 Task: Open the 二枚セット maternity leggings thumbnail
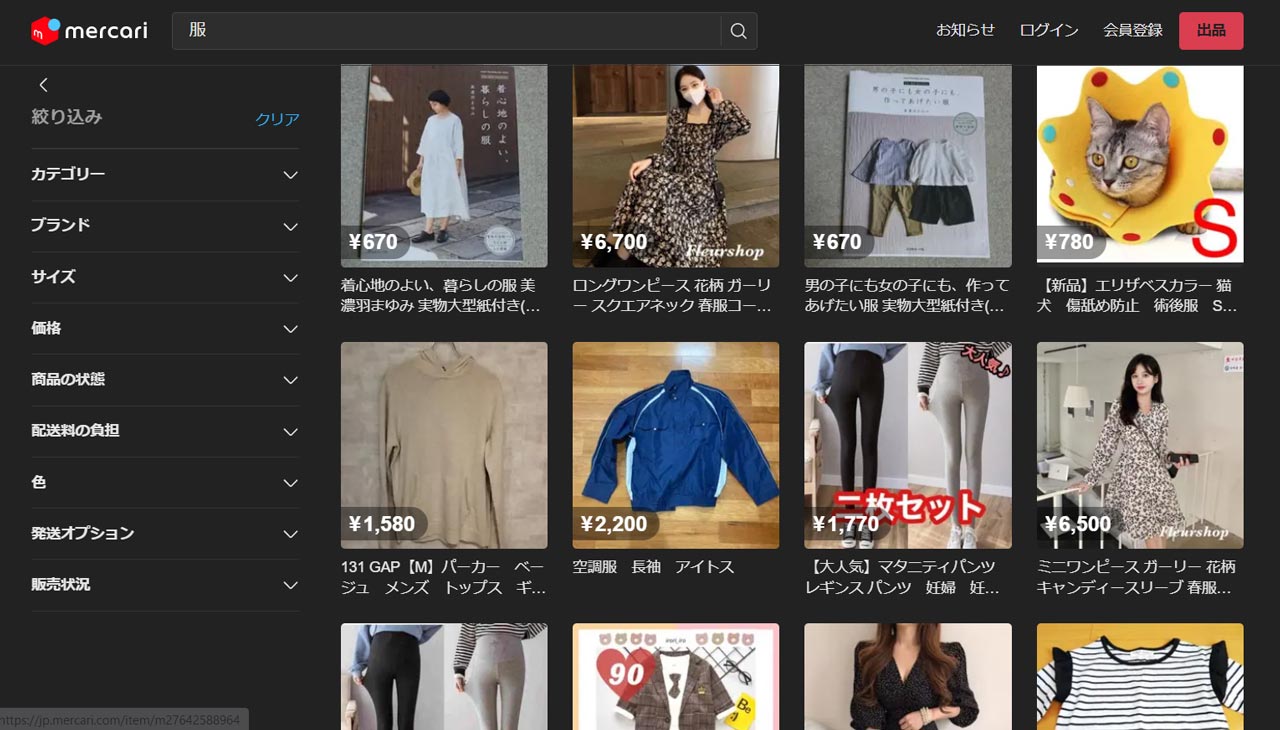(908, 445)
